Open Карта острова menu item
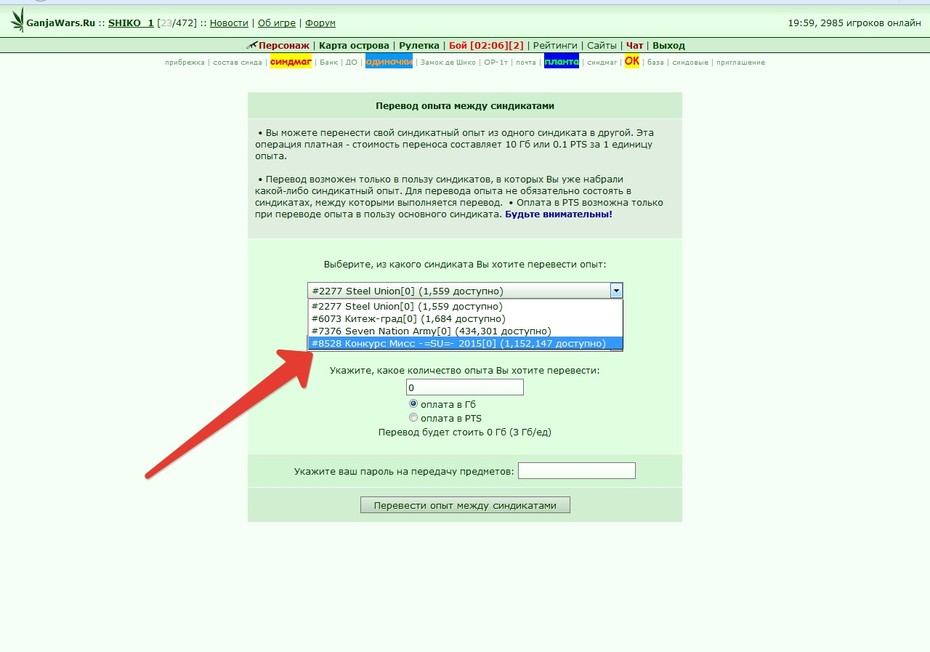The image size is (930, 652). click(x=354, y=46)
